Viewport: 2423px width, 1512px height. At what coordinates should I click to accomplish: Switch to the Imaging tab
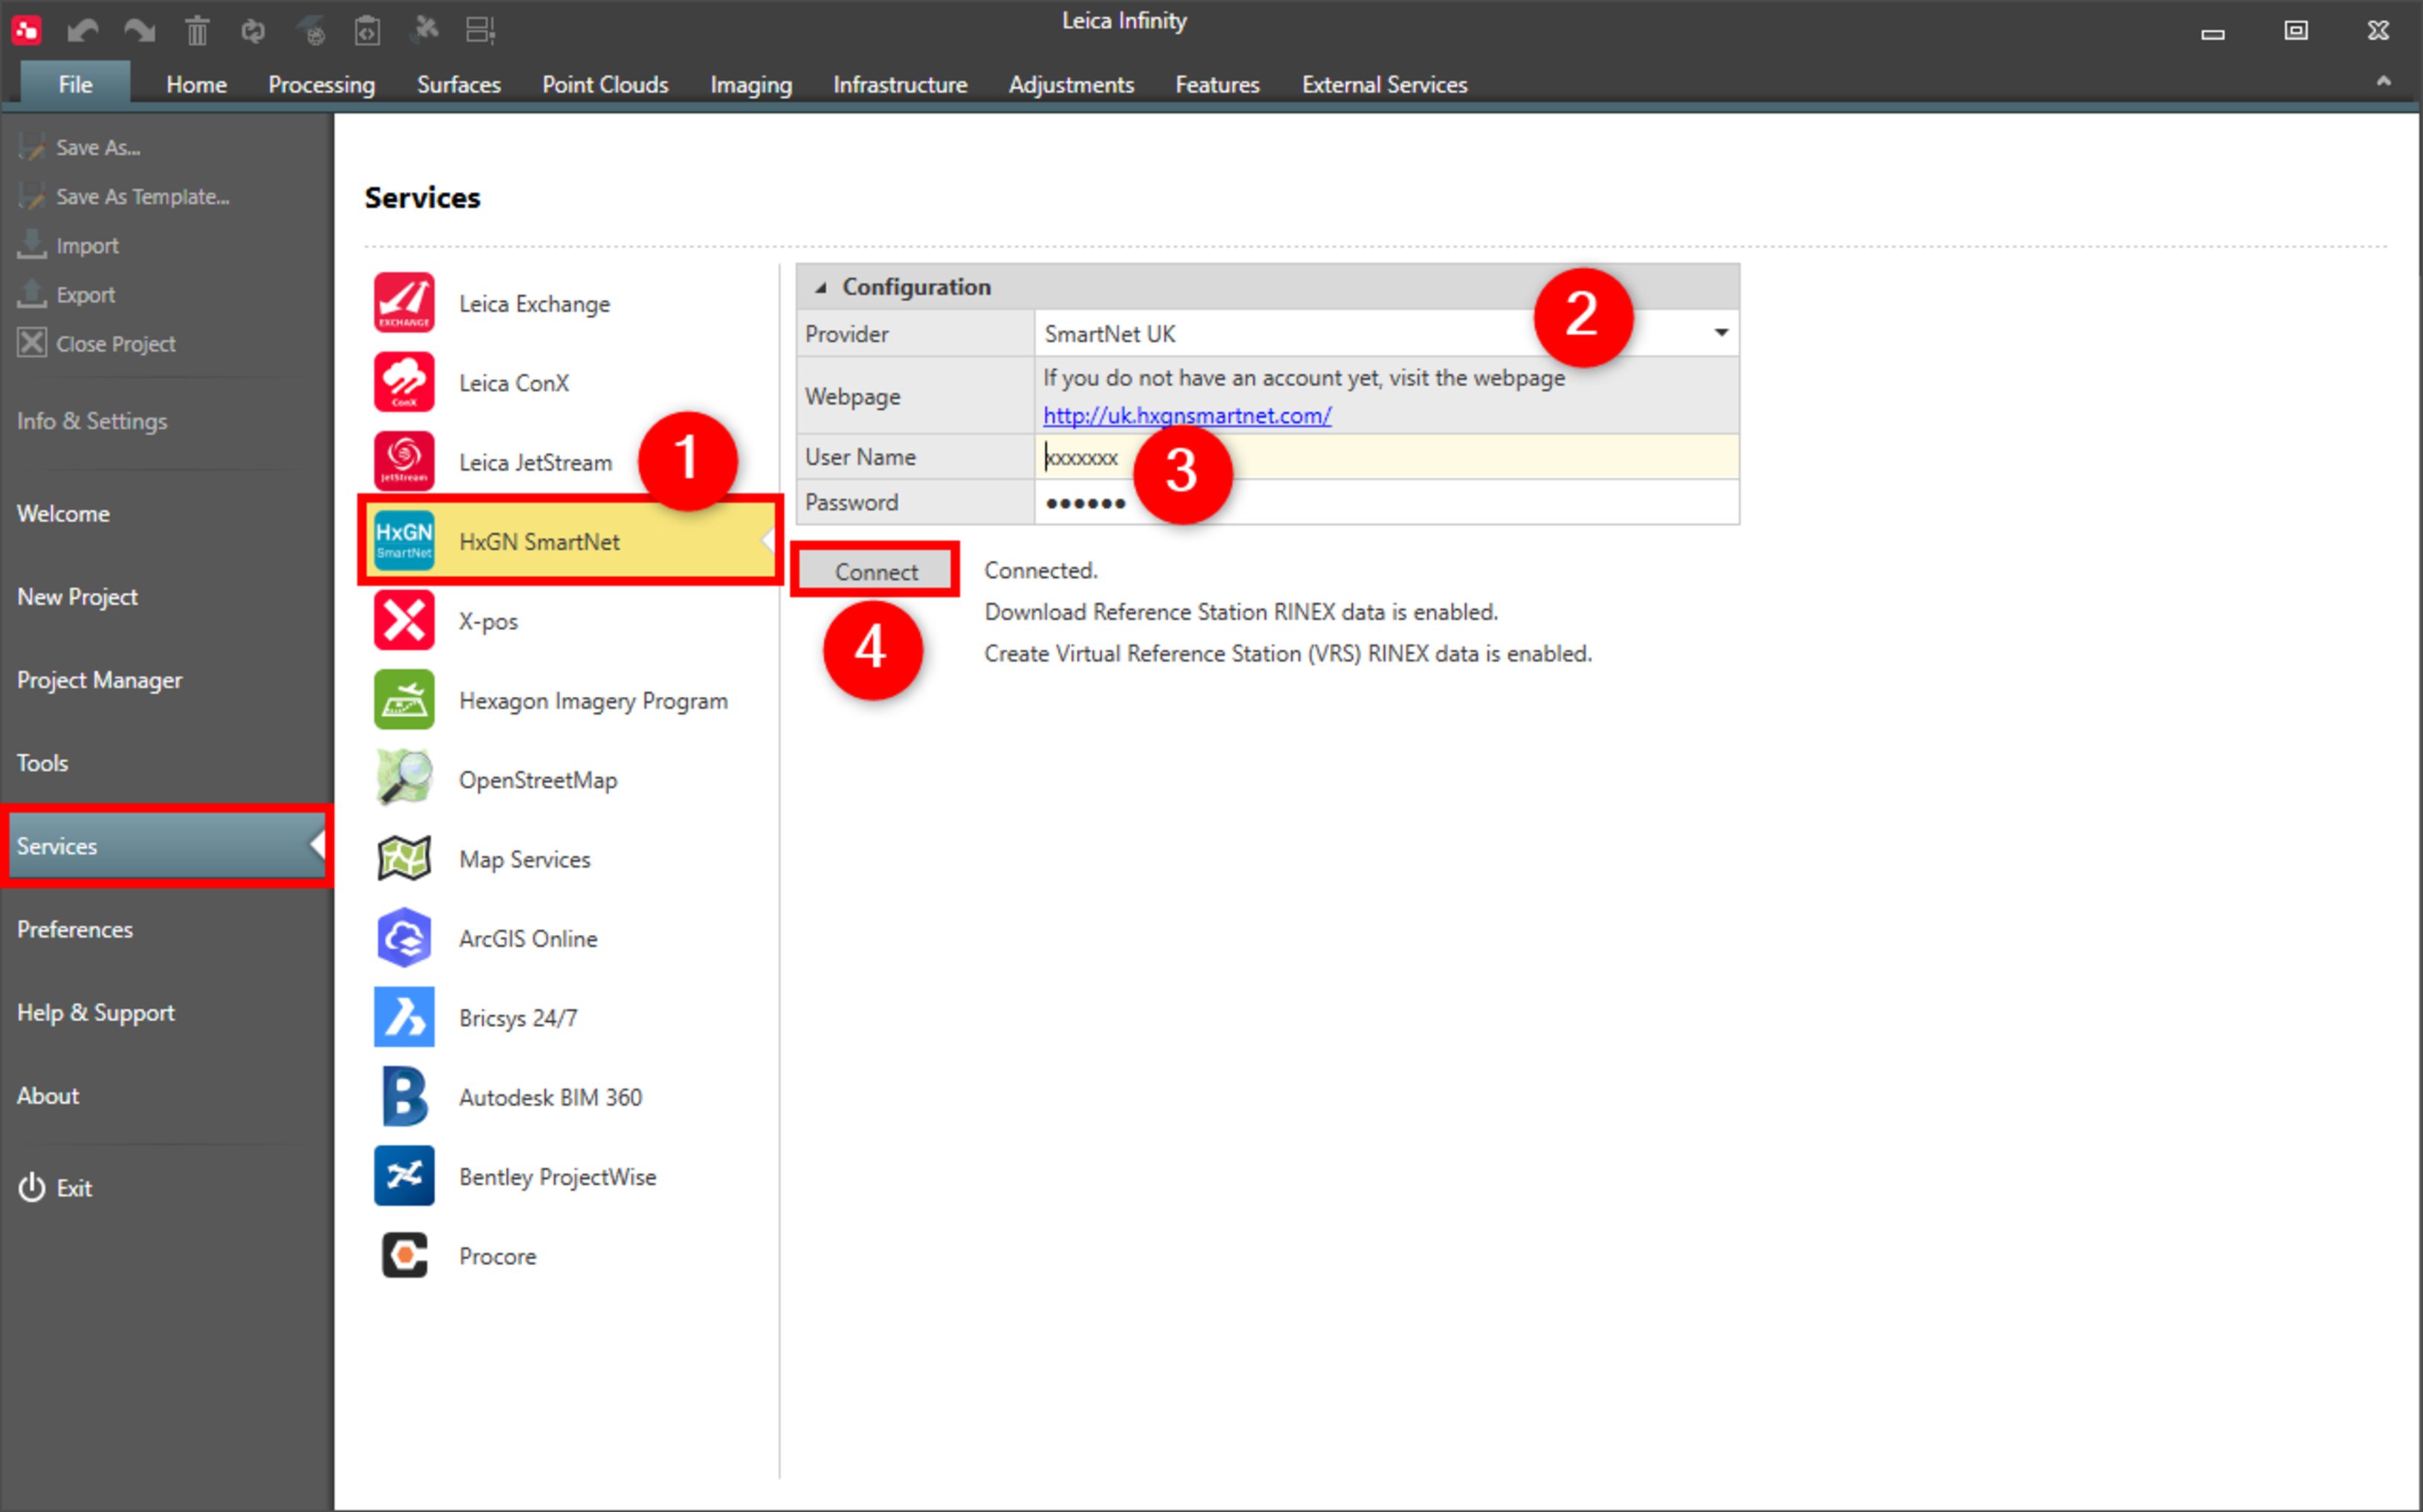point(751,85)
